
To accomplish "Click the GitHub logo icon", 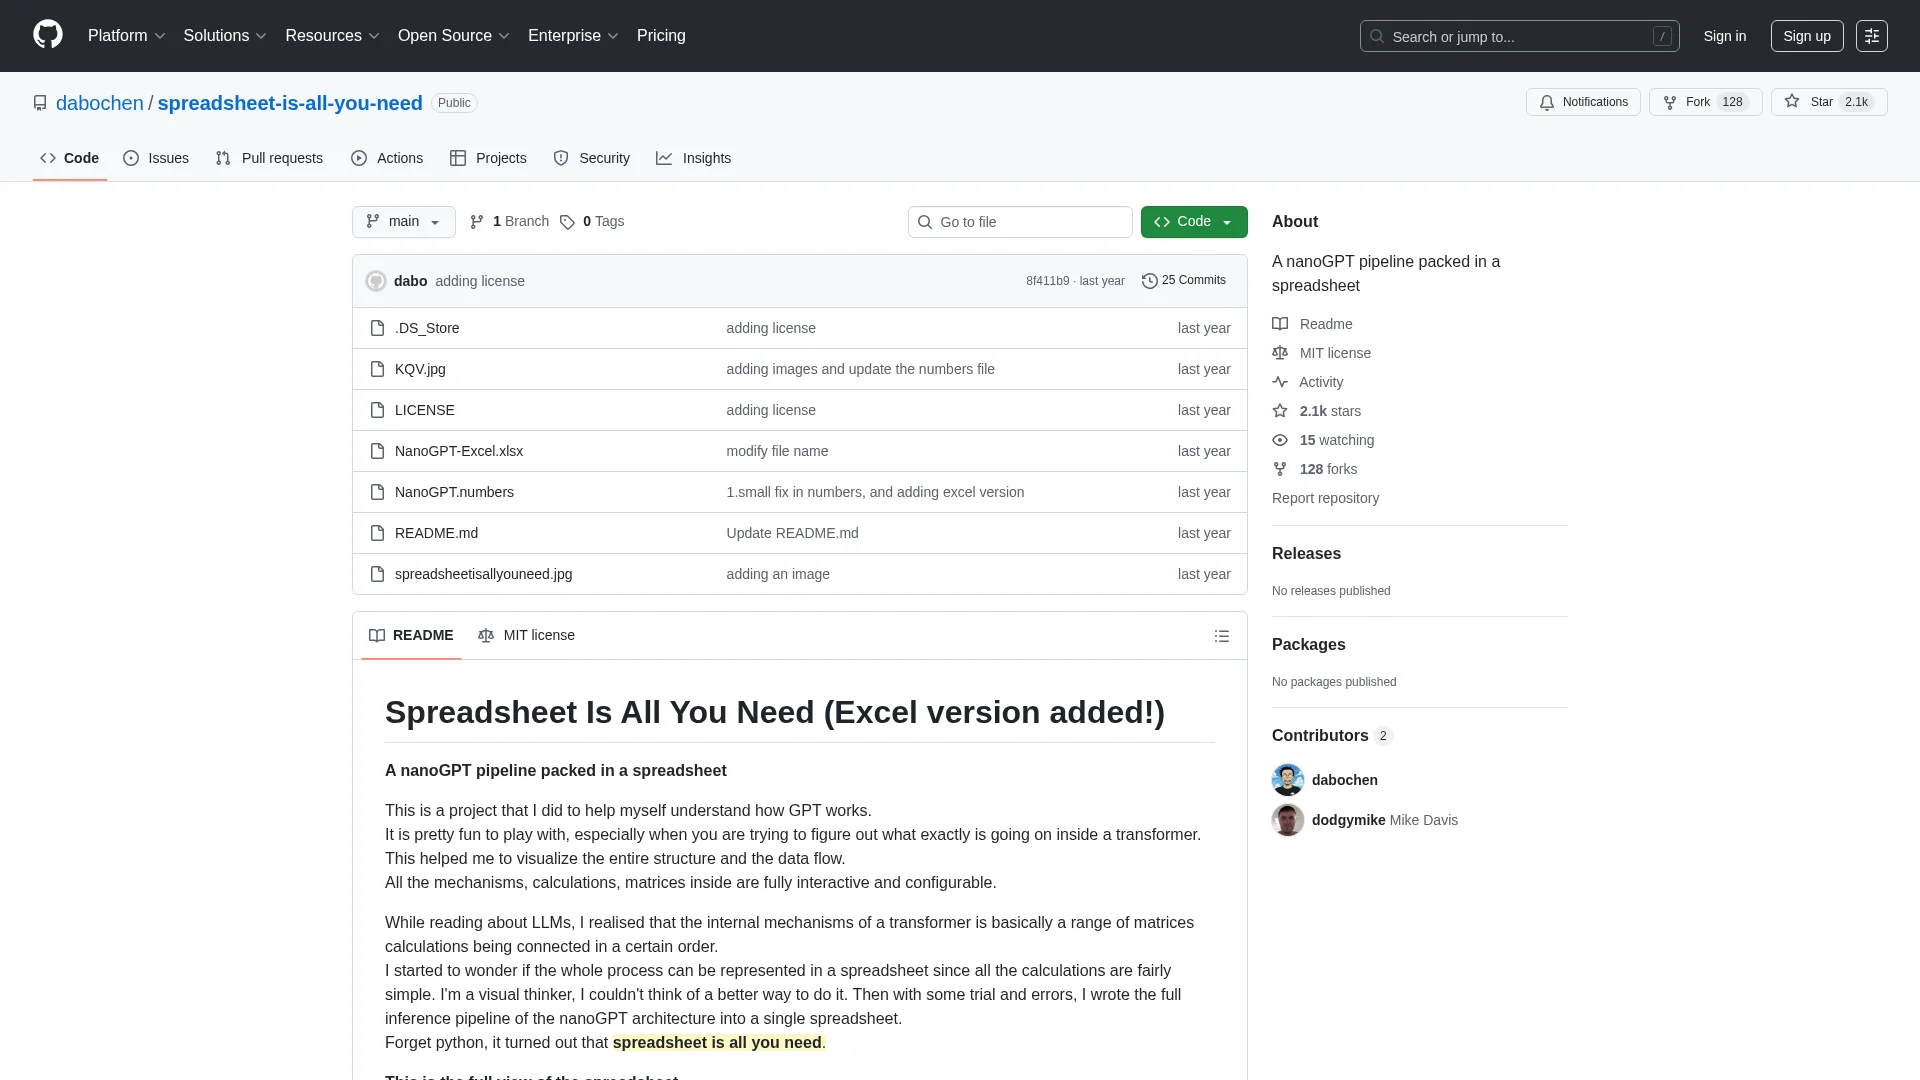I will pyautogui.click(x=47, y=35).
